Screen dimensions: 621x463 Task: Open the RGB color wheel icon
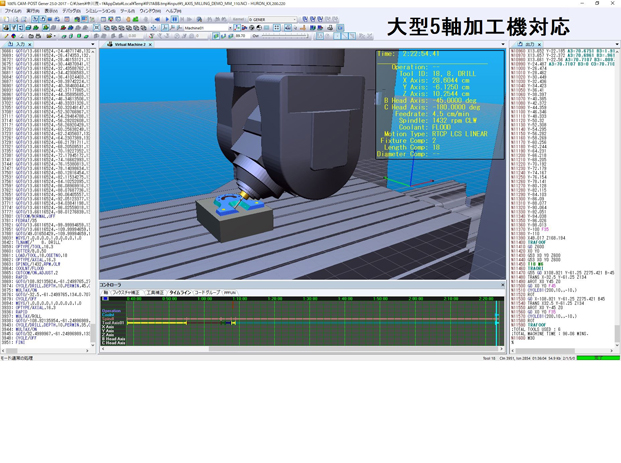(x=13, y=36)
